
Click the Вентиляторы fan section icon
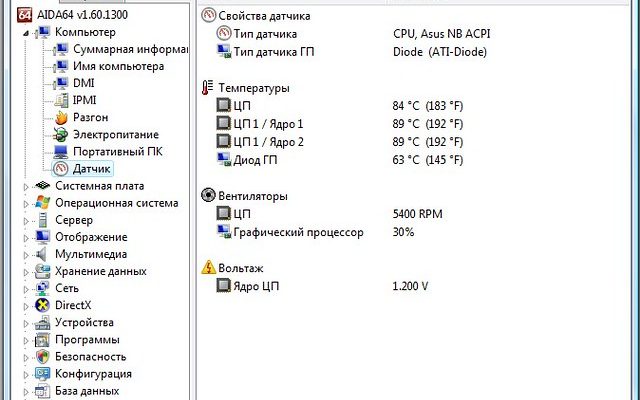[x=208, y=196]
